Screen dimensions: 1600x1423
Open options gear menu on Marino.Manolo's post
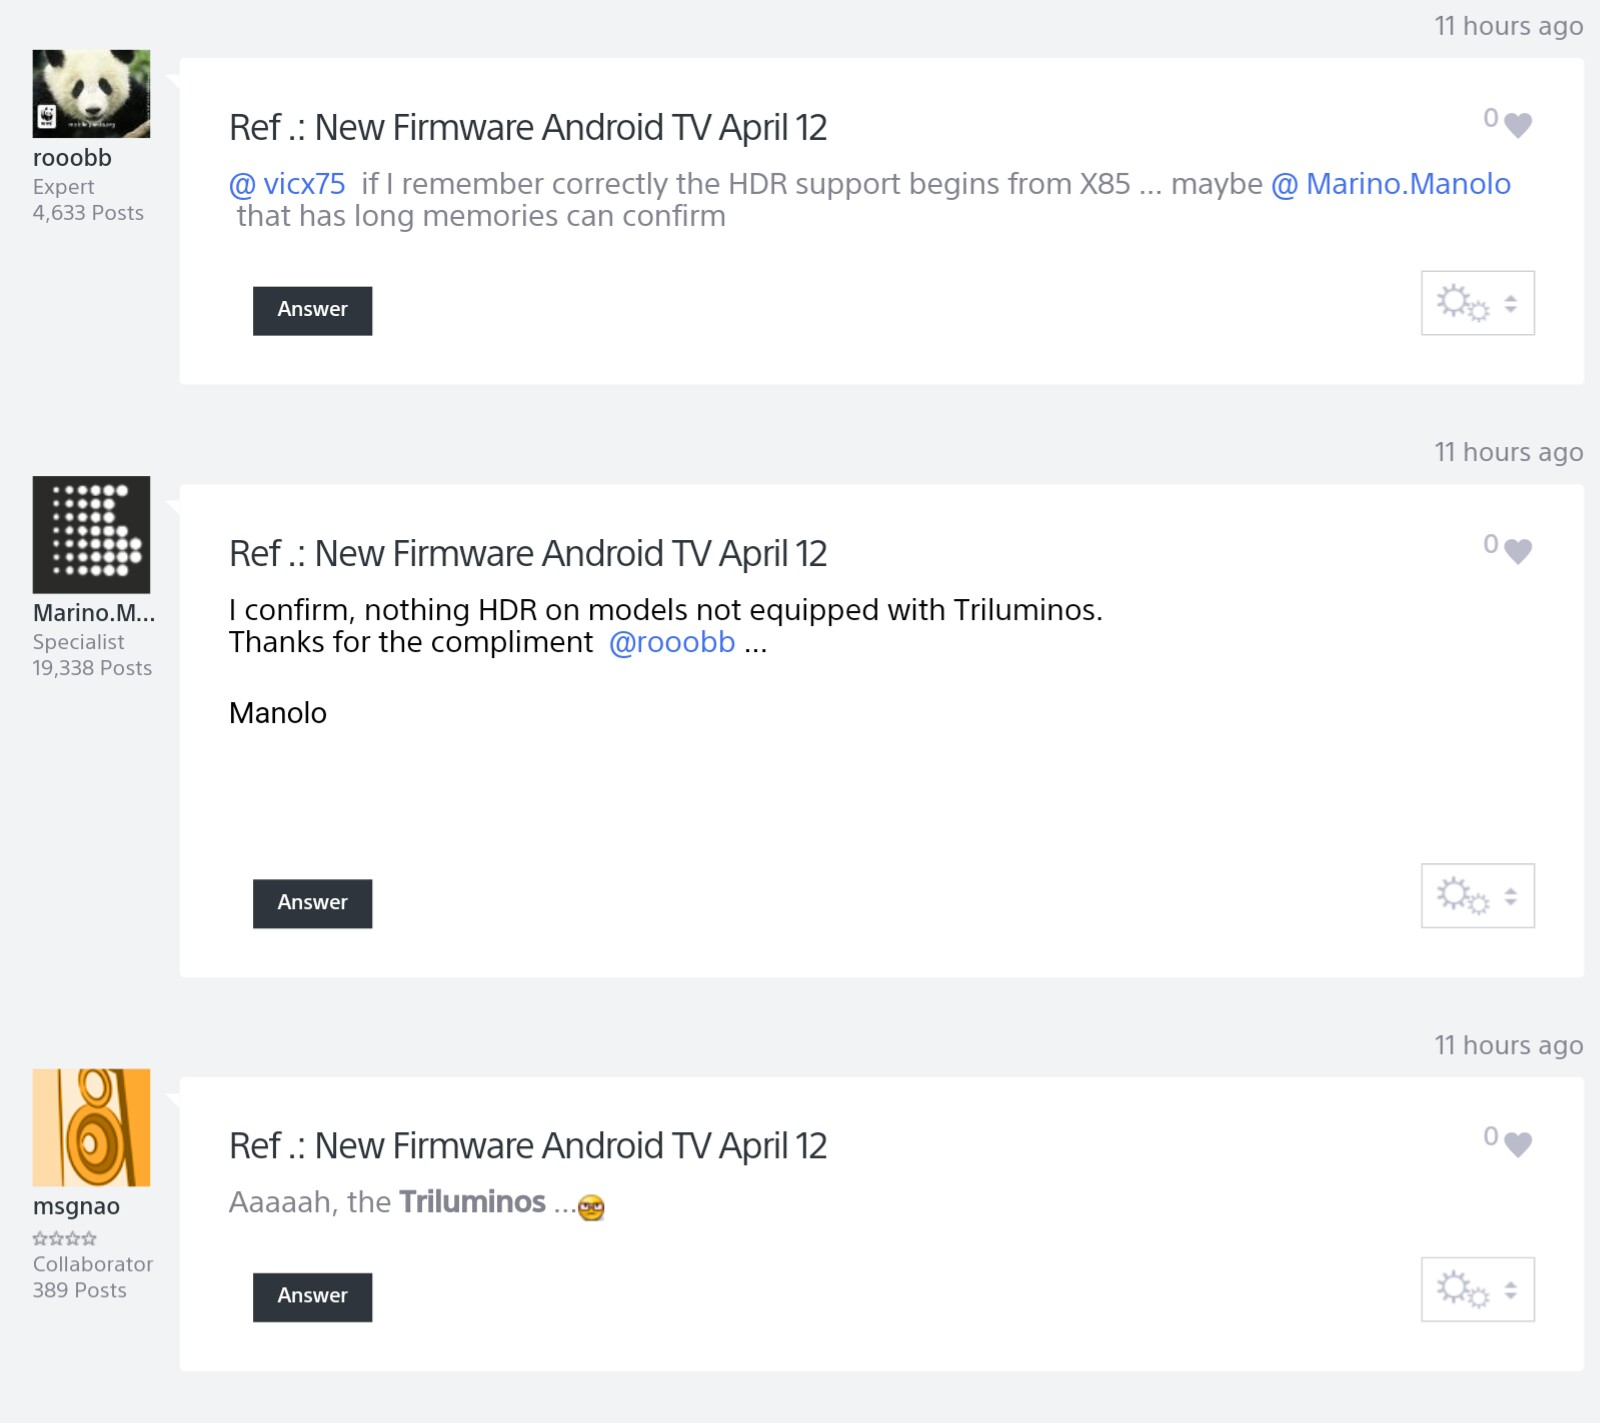click(x=1477, y=896)
